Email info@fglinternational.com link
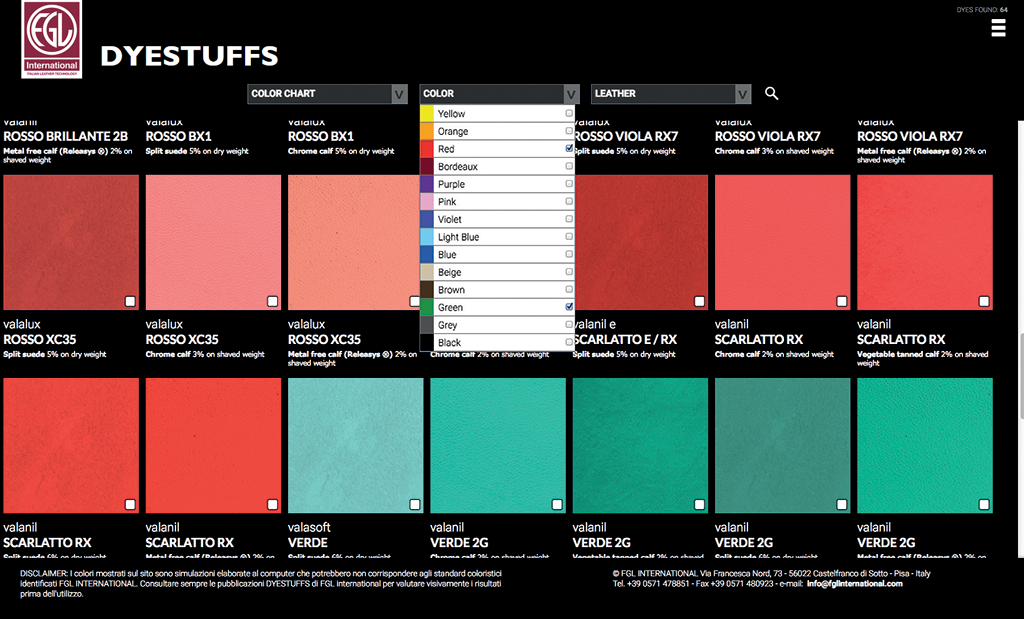1024x619 pixels. (x=855, y=584)
